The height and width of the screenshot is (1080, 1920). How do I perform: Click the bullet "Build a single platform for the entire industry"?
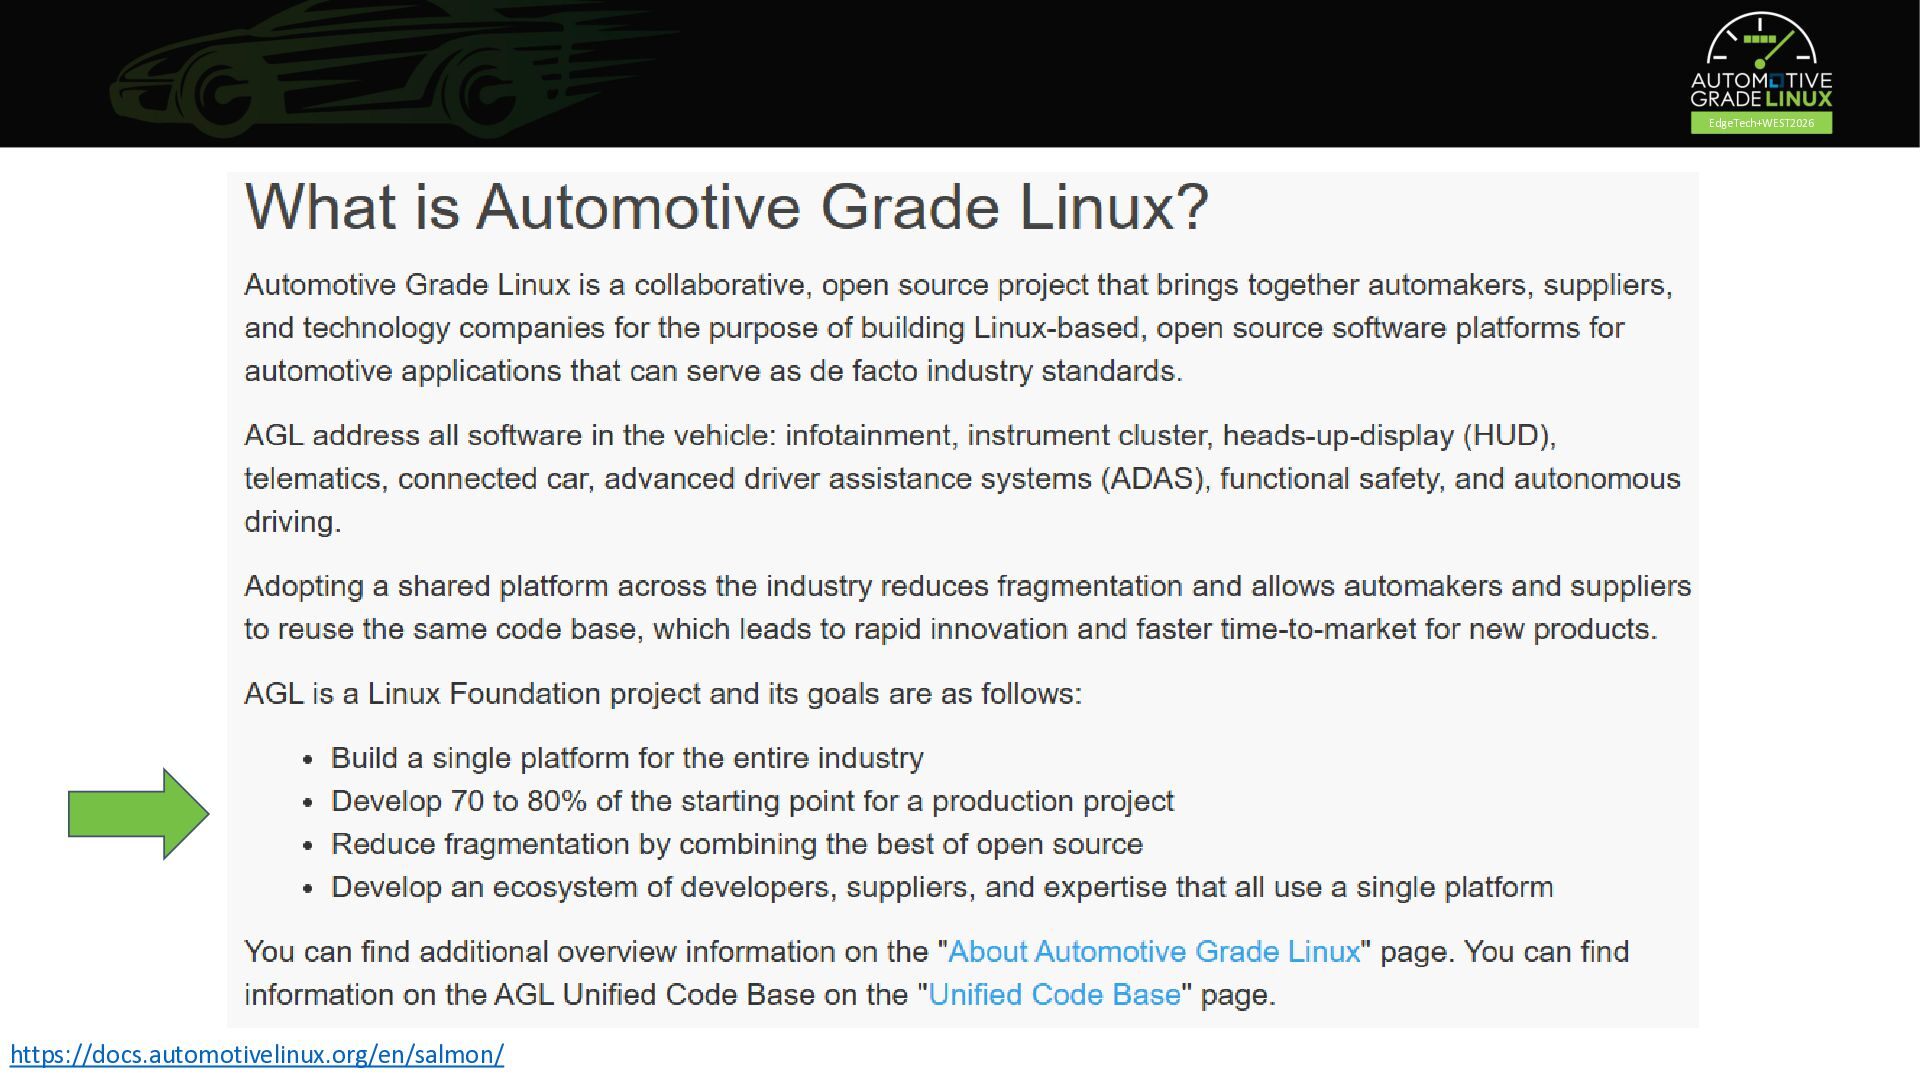(627, 758)
